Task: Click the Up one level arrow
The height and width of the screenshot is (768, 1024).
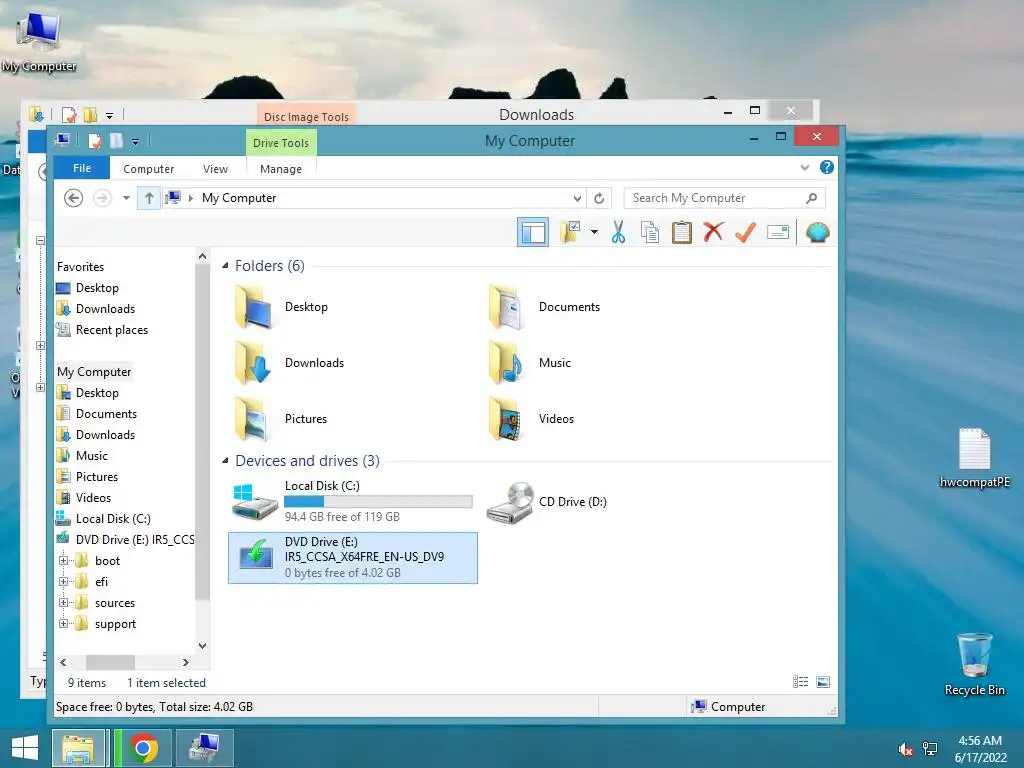Action: [149, 198]
